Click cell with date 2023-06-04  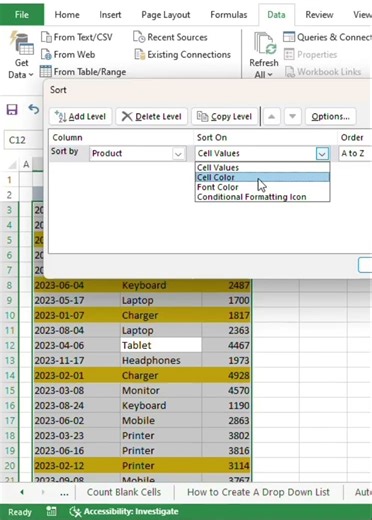pyautogui.click(x=77, y=285)
